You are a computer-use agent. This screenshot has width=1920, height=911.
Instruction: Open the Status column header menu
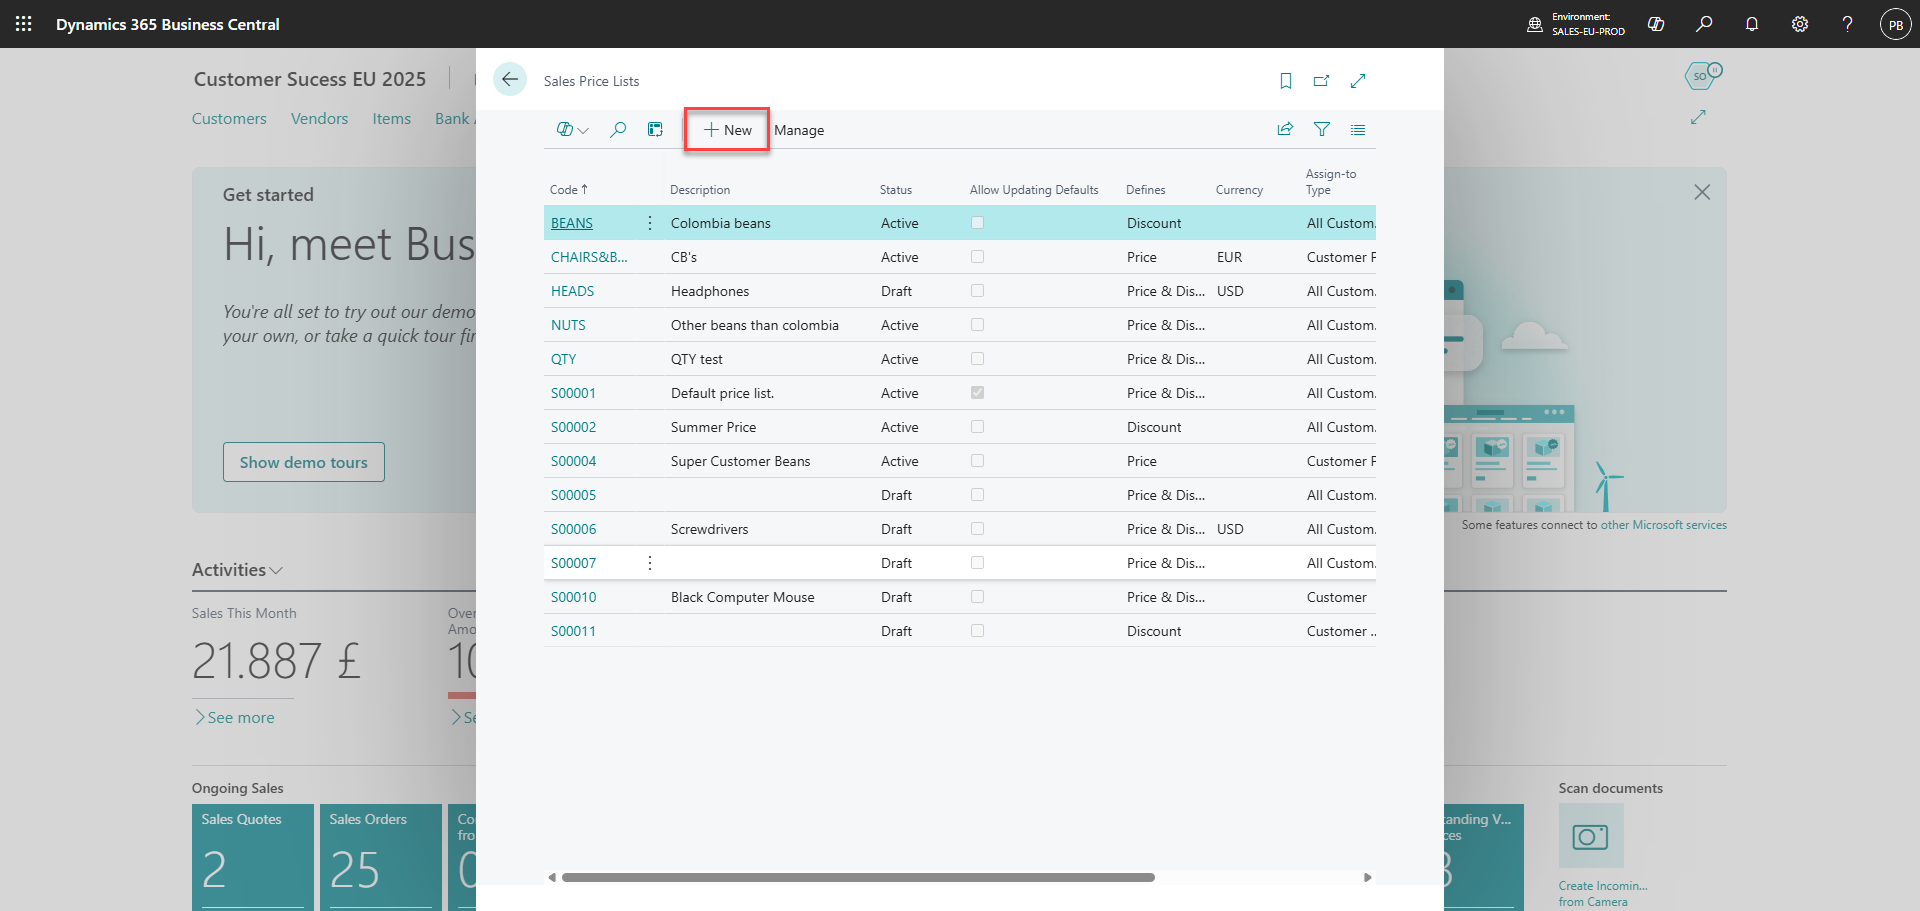coord(896,190)
